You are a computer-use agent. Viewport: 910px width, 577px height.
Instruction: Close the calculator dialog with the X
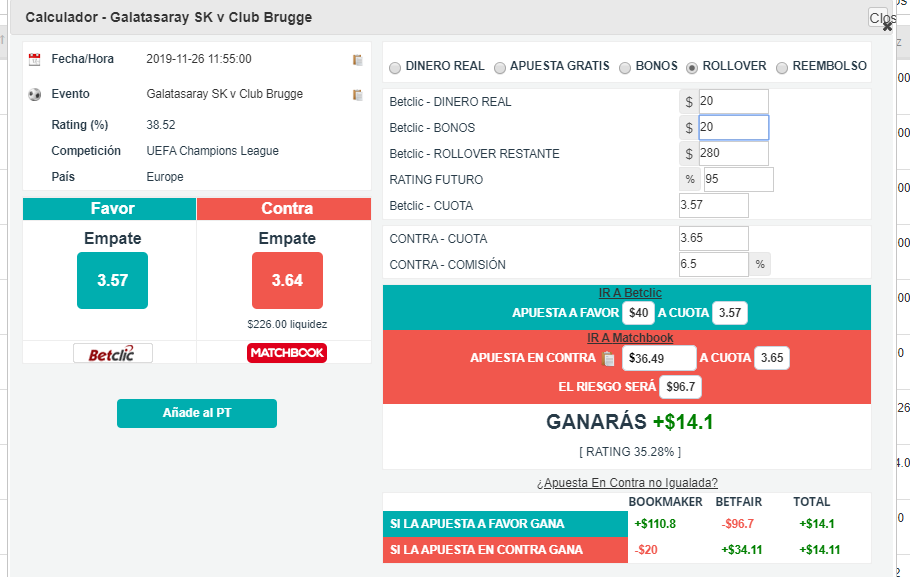click(x=887, y=26)
